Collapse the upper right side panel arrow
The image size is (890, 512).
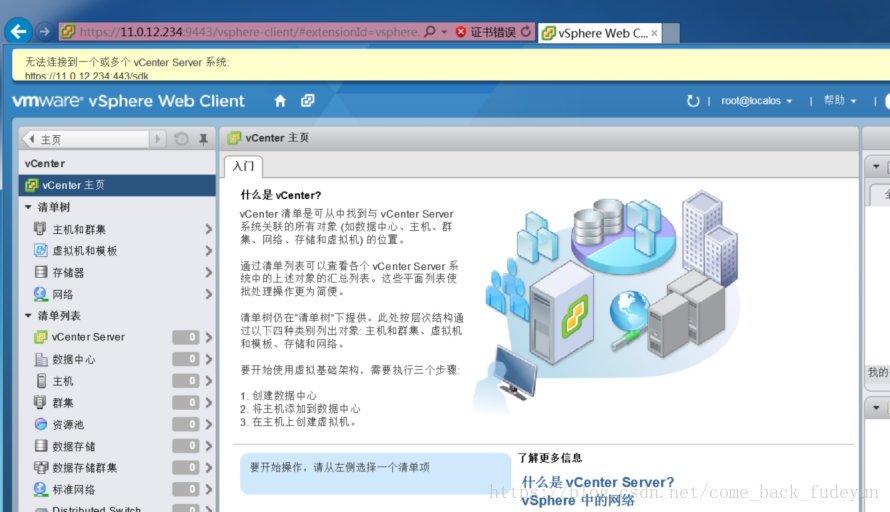pos(876,166)
